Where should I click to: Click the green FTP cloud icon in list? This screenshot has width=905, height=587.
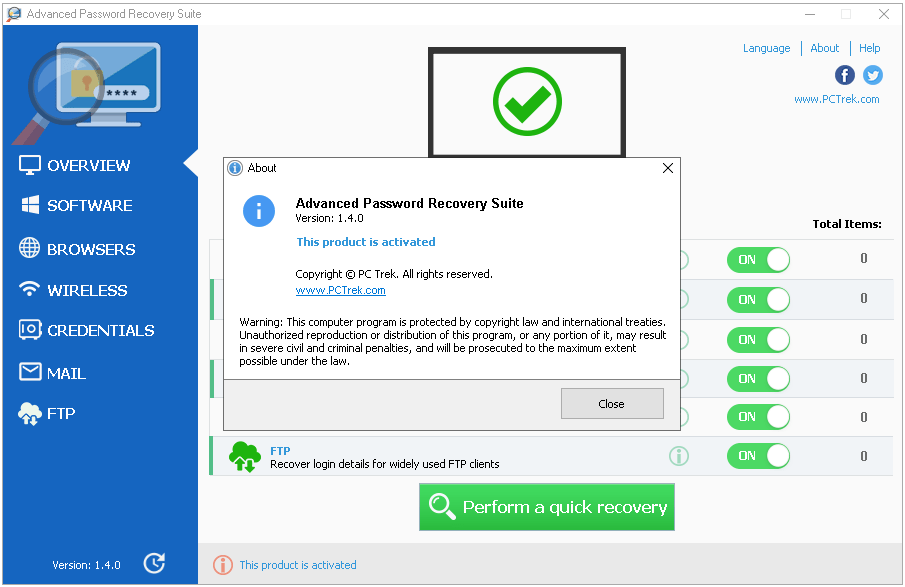pos(245,457)
